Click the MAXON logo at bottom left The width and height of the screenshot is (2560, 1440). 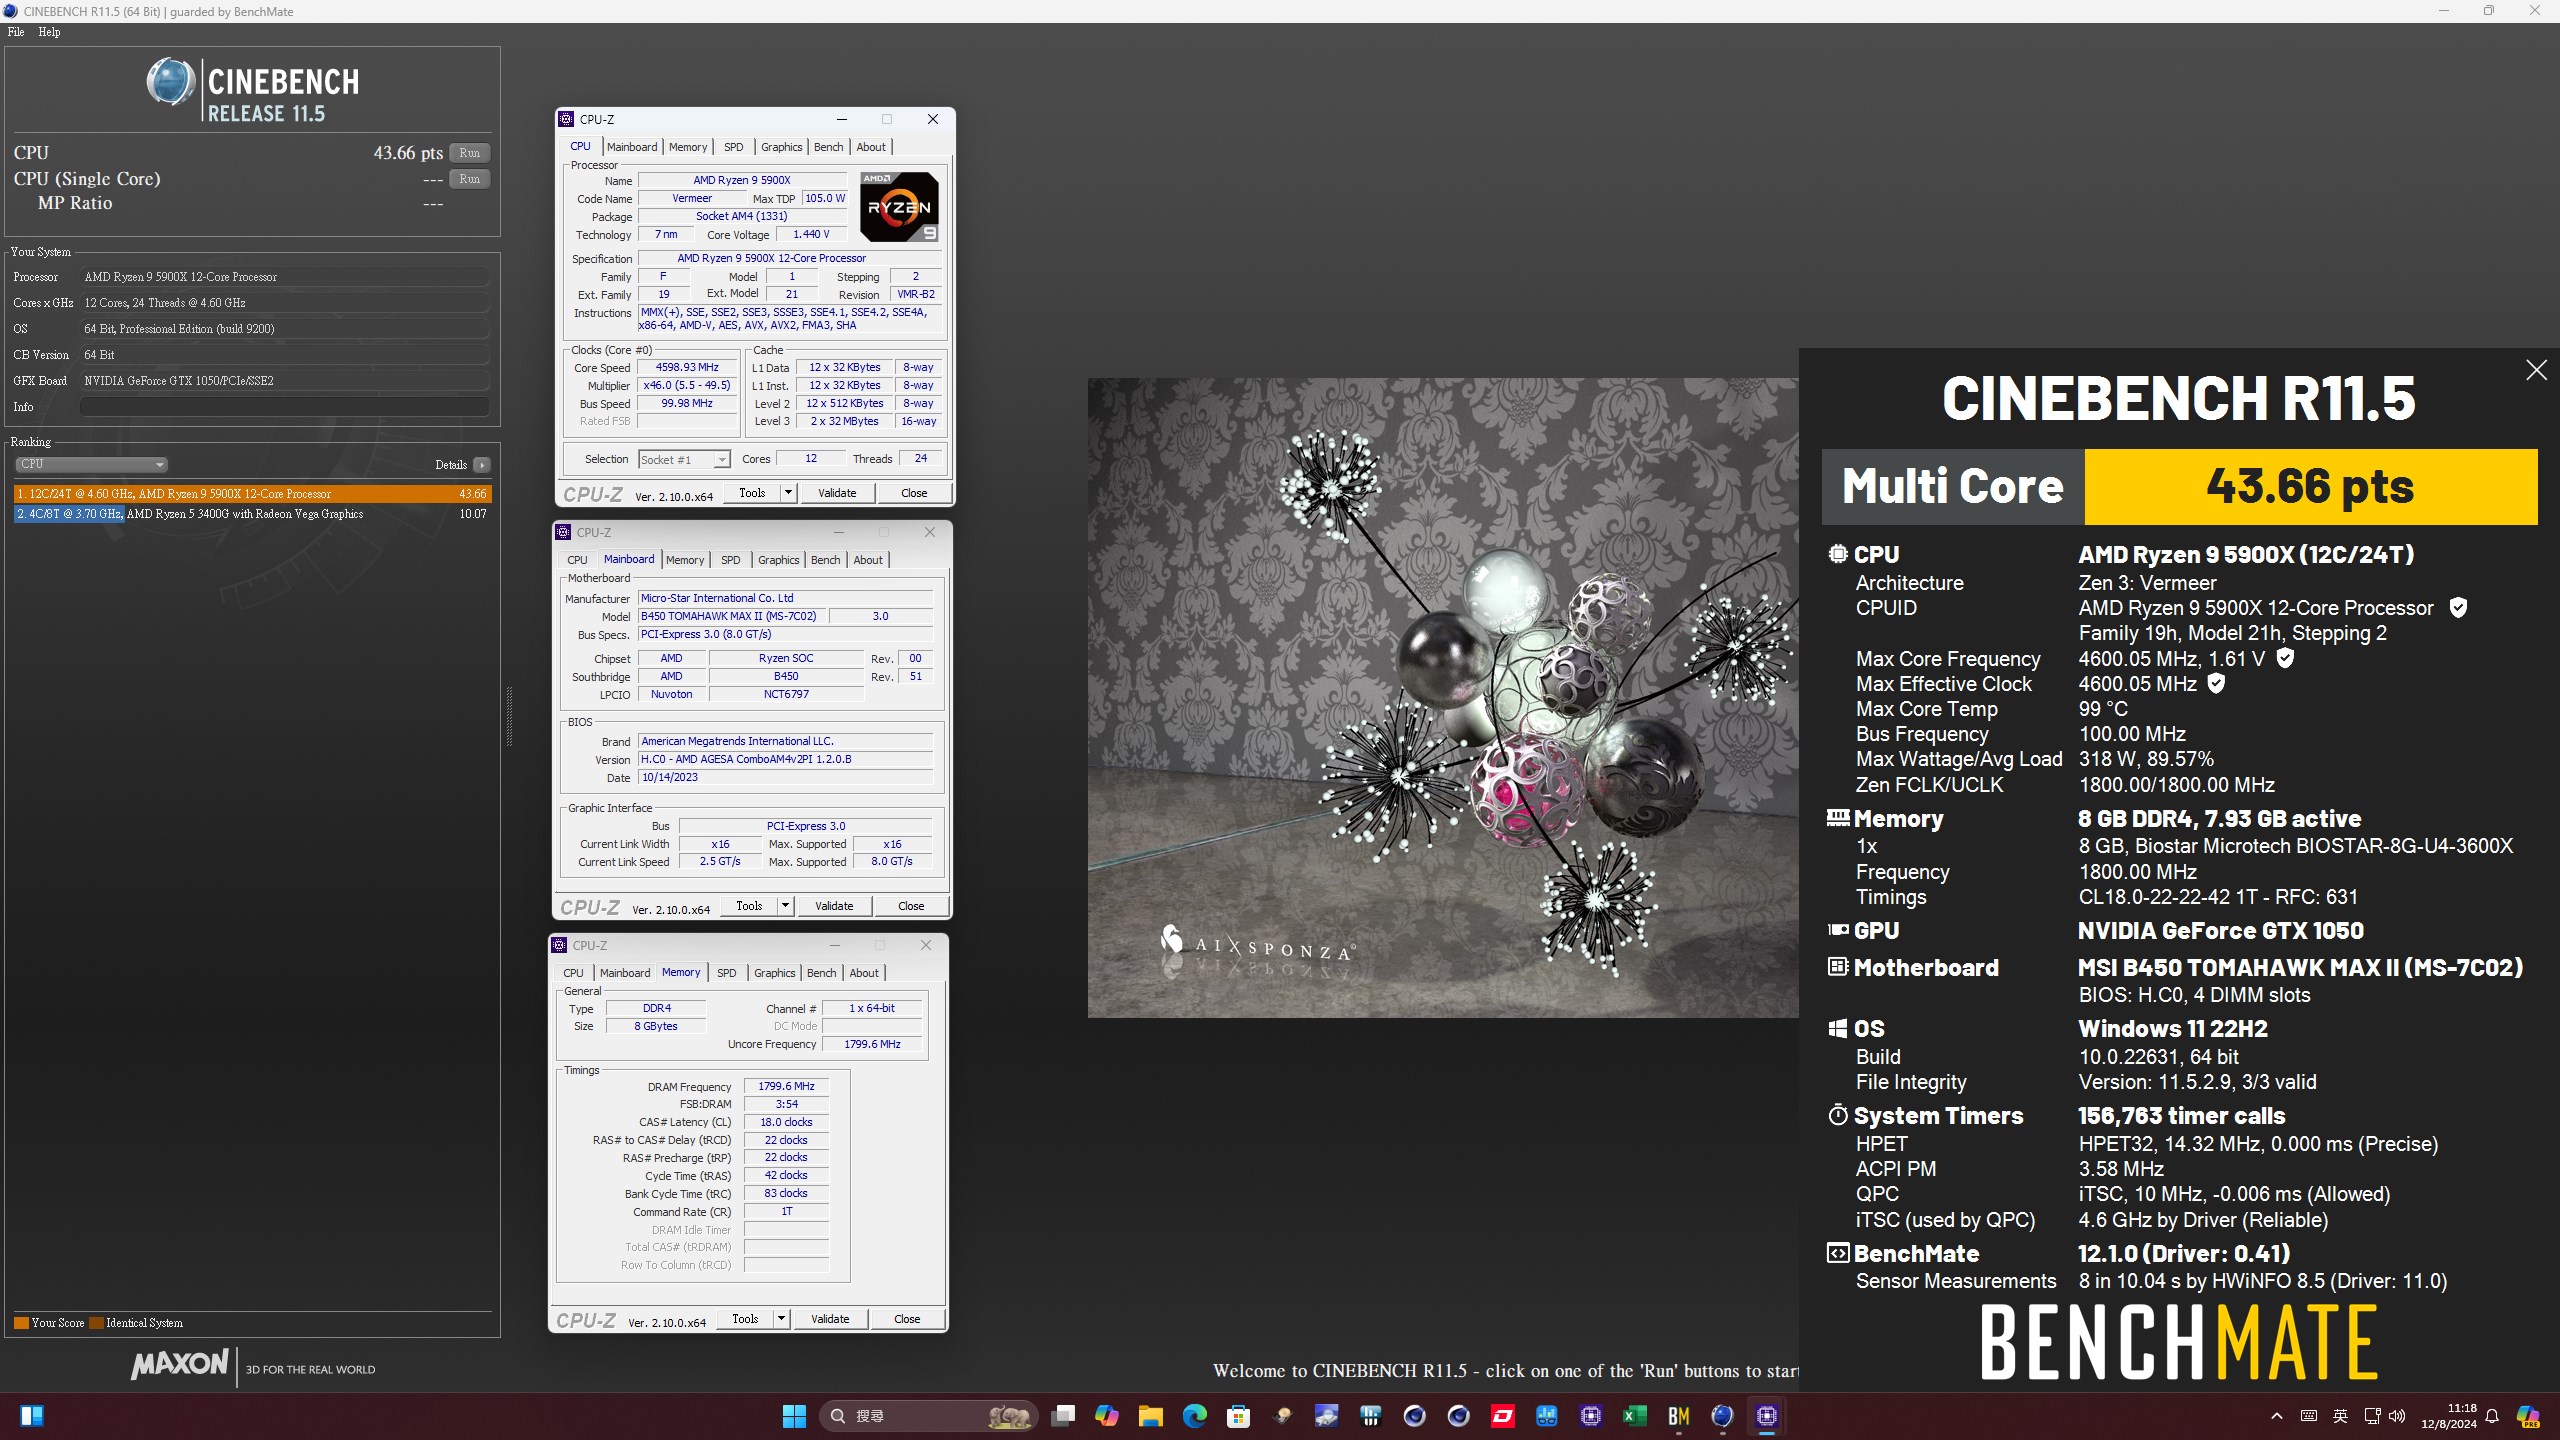(180, 1364)
